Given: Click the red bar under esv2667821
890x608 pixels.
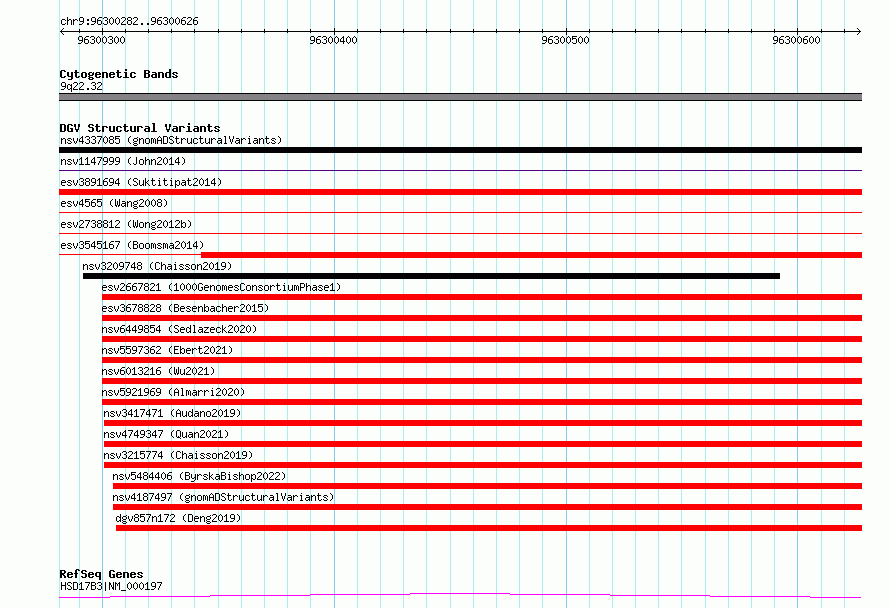Looking at the screenshot, I should pyautogui.click(x=482, y=297).
